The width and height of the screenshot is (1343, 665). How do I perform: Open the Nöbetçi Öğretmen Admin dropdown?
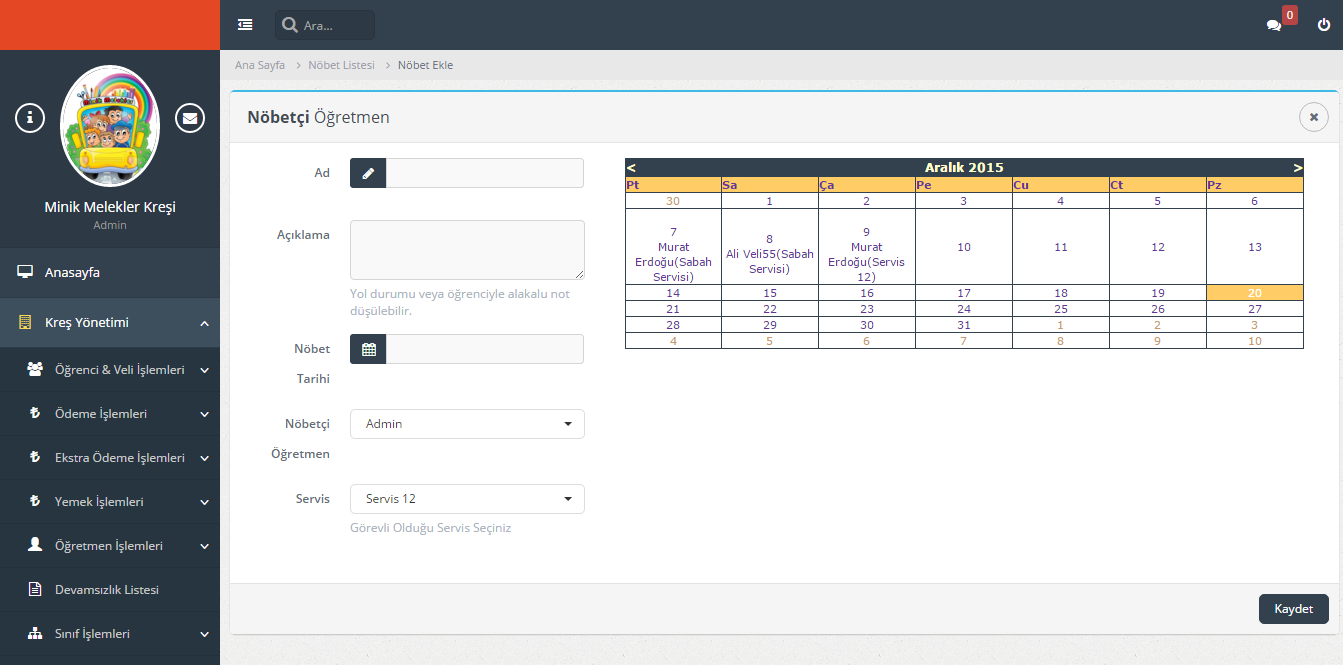[467, 424]
